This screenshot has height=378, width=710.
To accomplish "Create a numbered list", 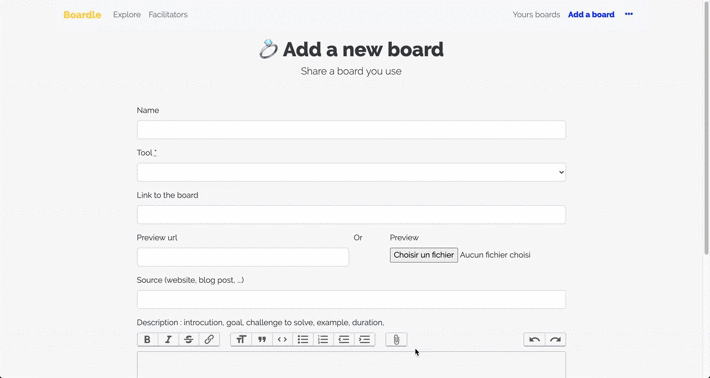I will [x=323, y=340].
